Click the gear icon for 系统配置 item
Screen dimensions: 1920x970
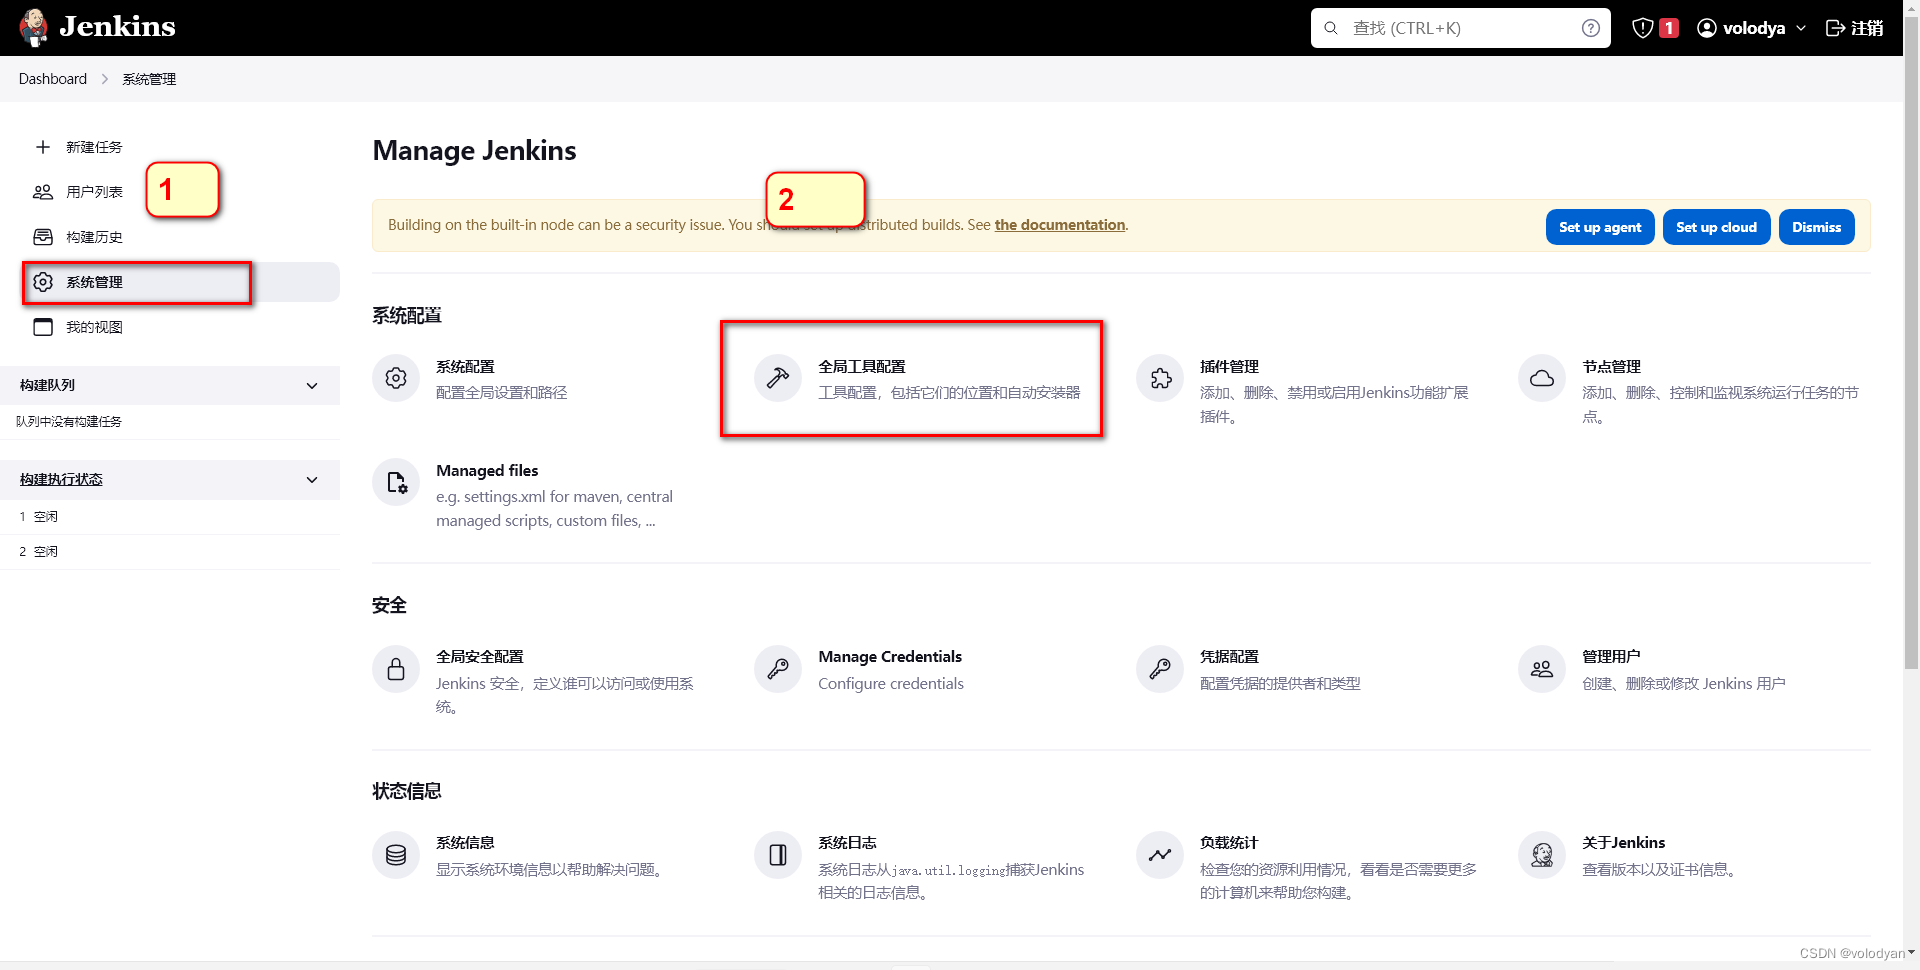(x=396, y=378)
